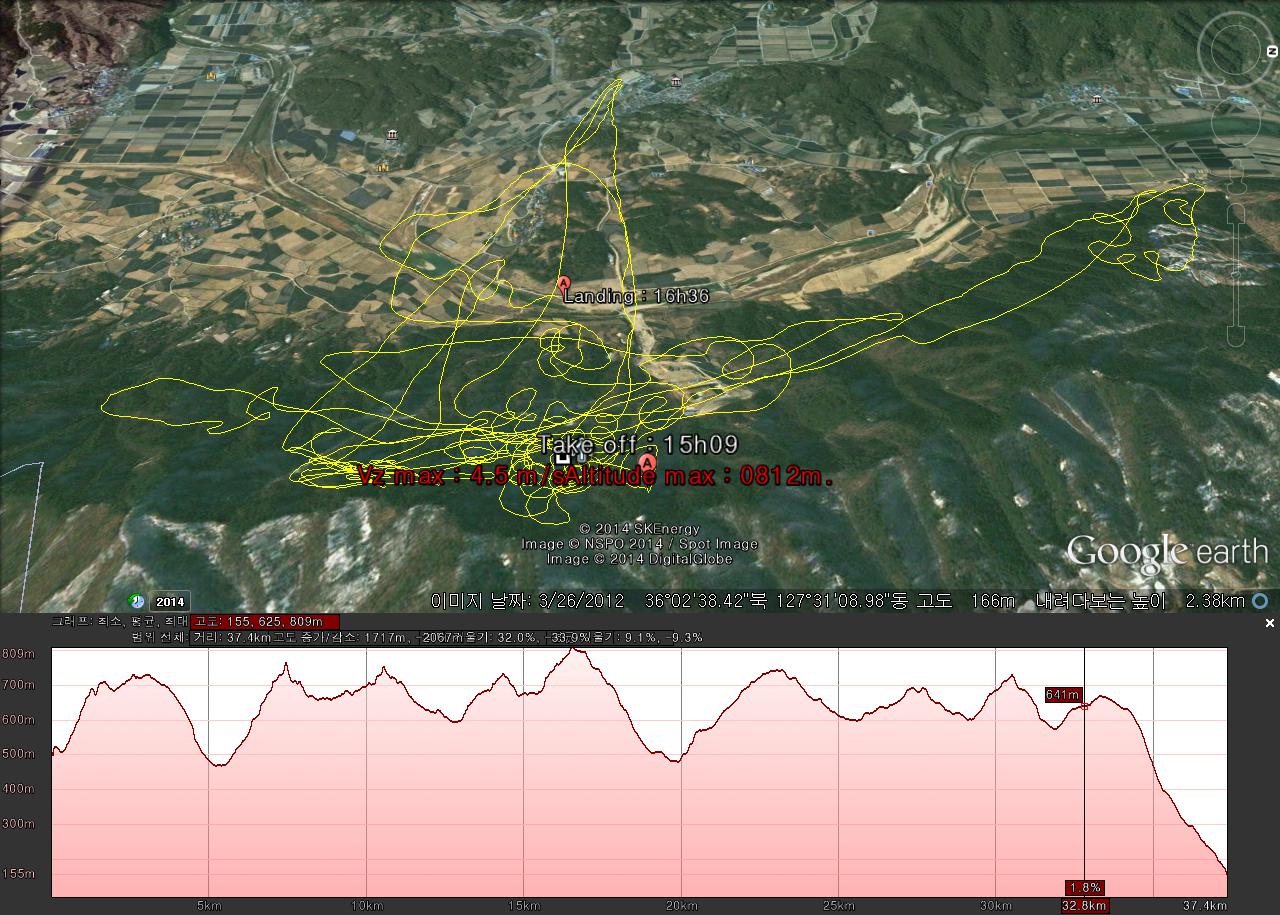Click the imagery date 3/26/2012 in status bar
The width and height of the screenshot is (1280, 915).
point(580,601)
